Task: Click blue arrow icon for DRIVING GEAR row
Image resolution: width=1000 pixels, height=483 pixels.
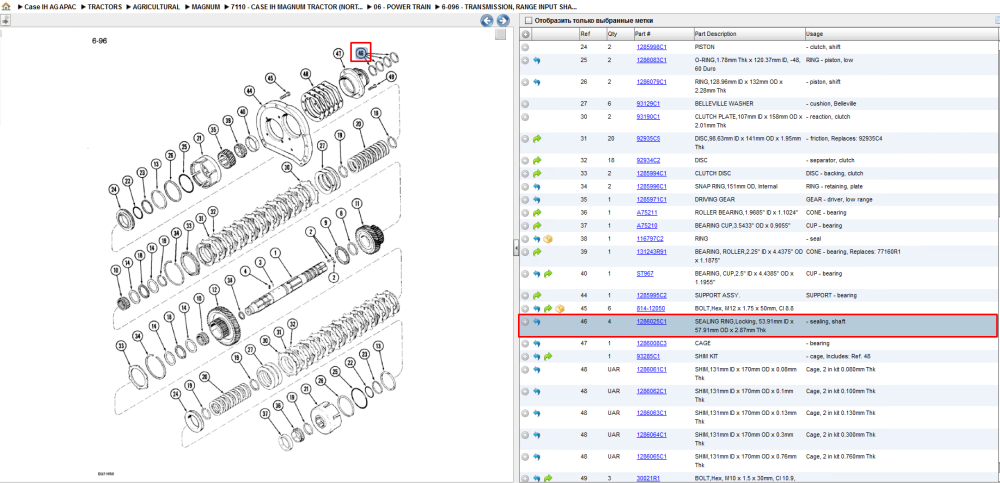Action: pyautogui.click(x=536, y=200)
